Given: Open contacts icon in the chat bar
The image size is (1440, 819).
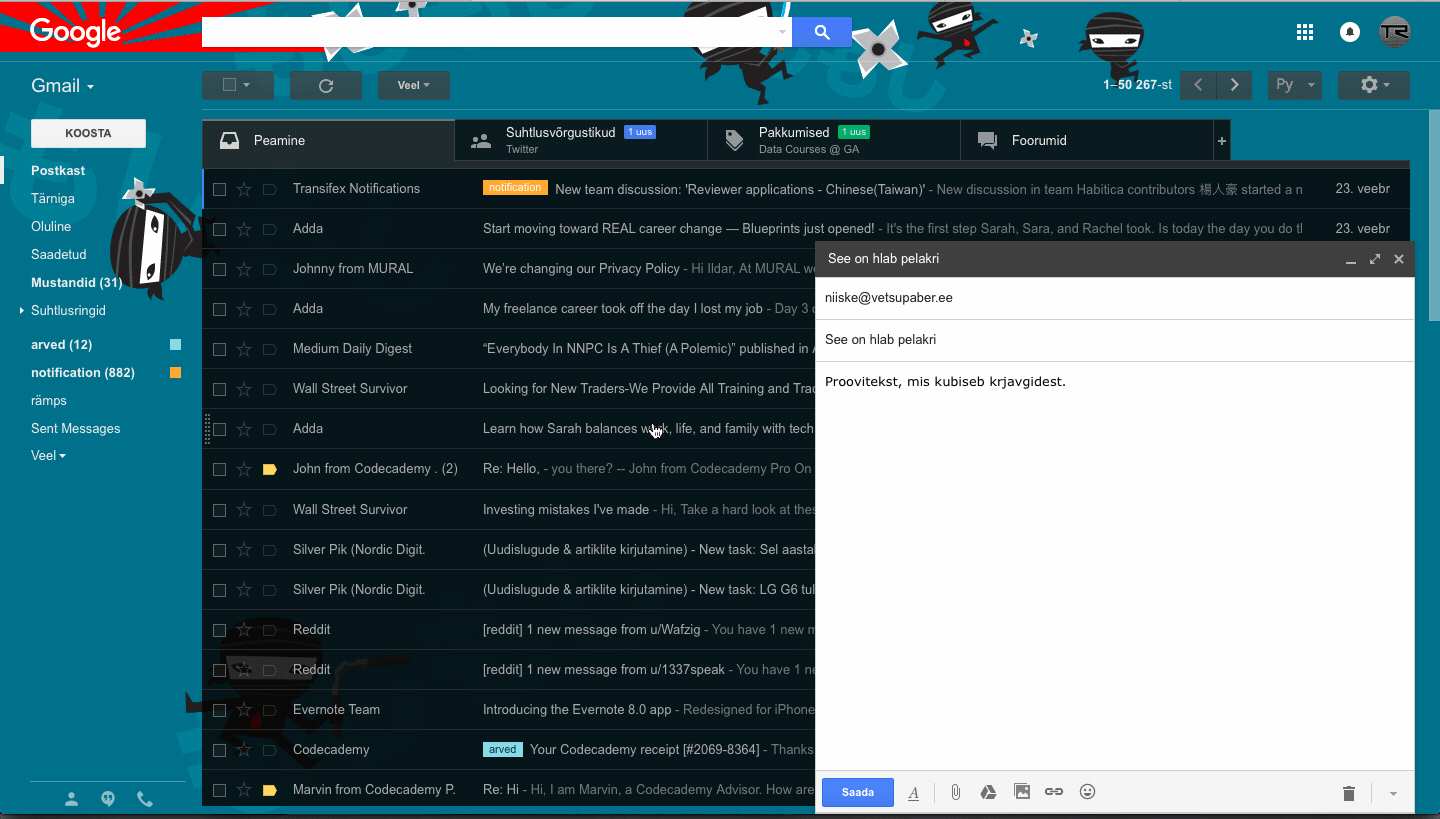Looking at the screenshot, I should (72, 799).
